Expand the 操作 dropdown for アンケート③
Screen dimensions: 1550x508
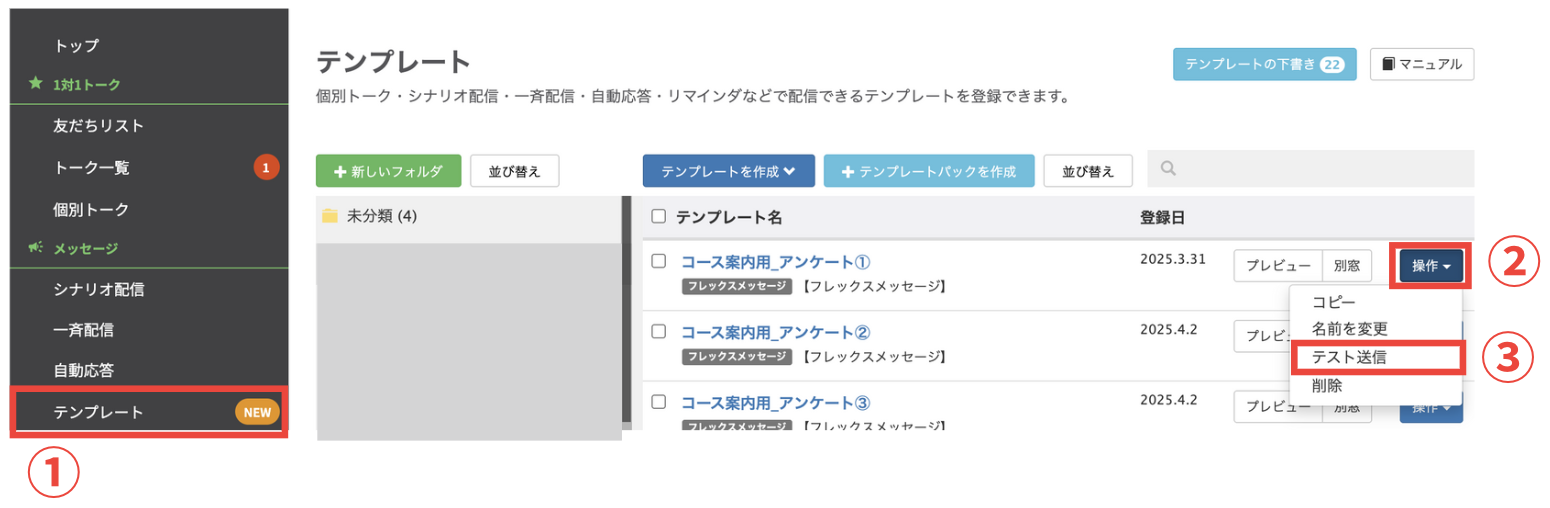point(1431,410)
